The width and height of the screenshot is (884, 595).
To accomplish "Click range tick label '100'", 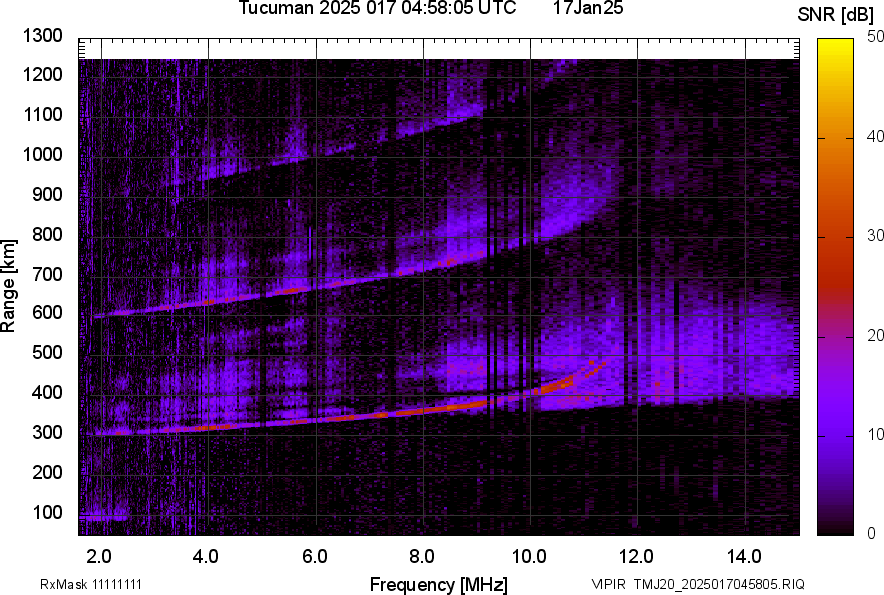I will coord(47,512).
